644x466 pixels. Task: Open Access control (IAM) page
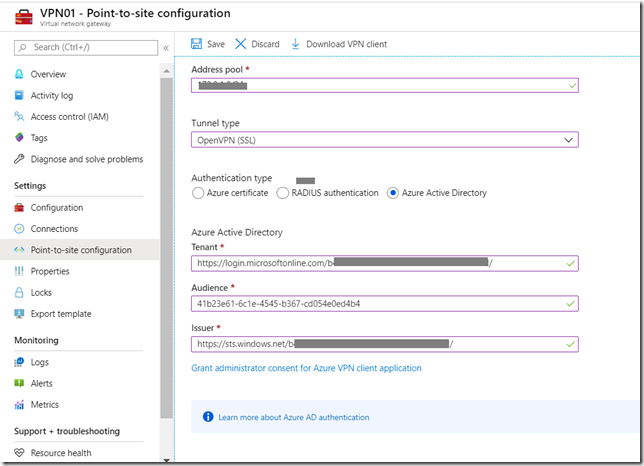pyautogui.click(x=69, y=117)
